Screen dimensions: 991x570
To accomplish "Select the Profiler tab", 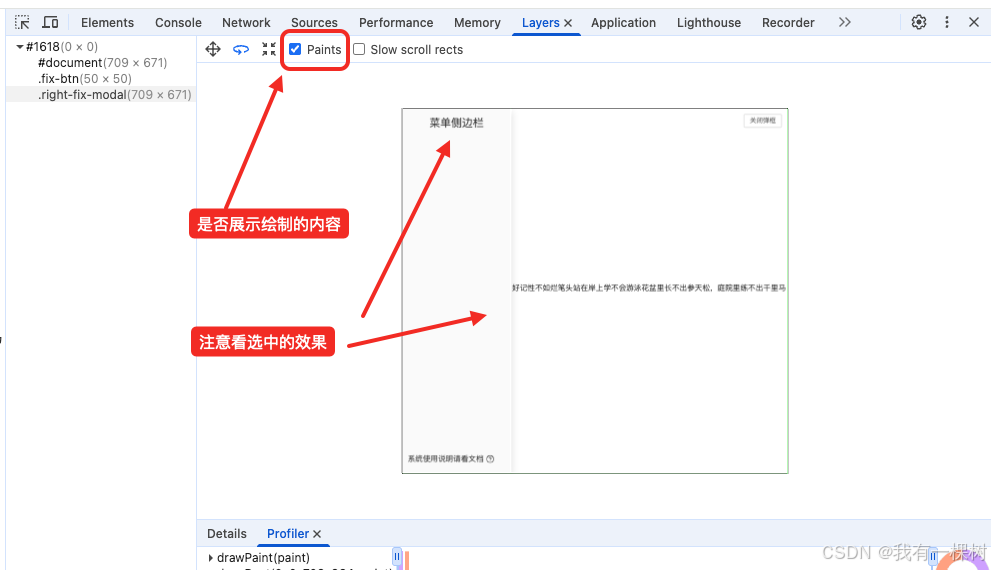I will [x=288, y=534].
